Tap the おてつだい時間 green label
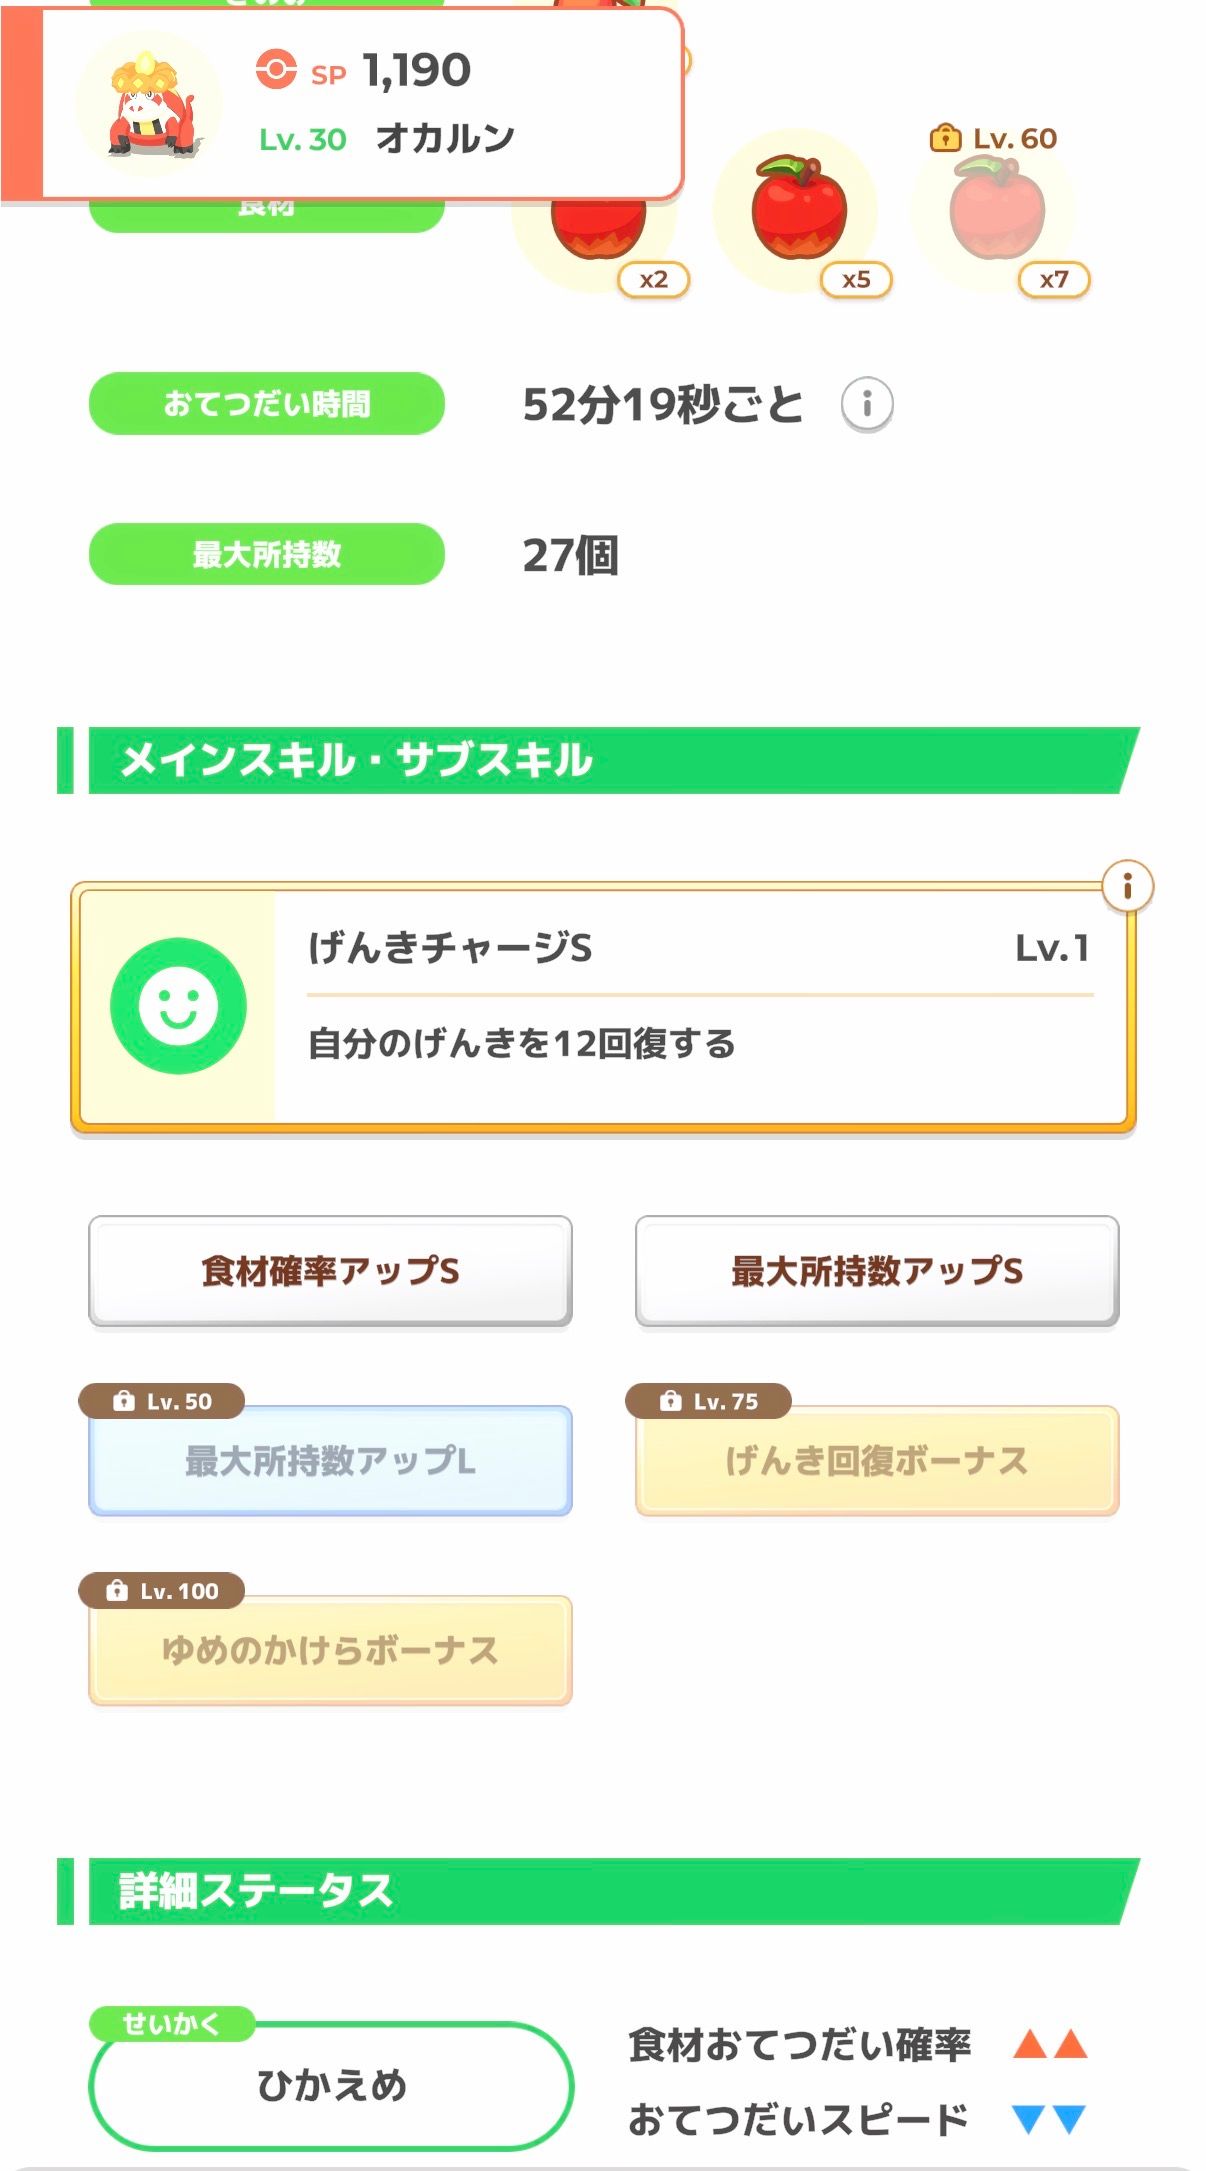Viewport: 1206px width, 2171px height. tap(266, 404)
